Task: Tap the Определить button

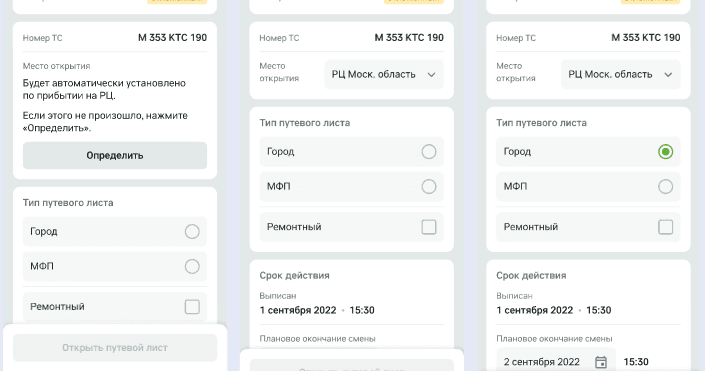Action: 115,156
